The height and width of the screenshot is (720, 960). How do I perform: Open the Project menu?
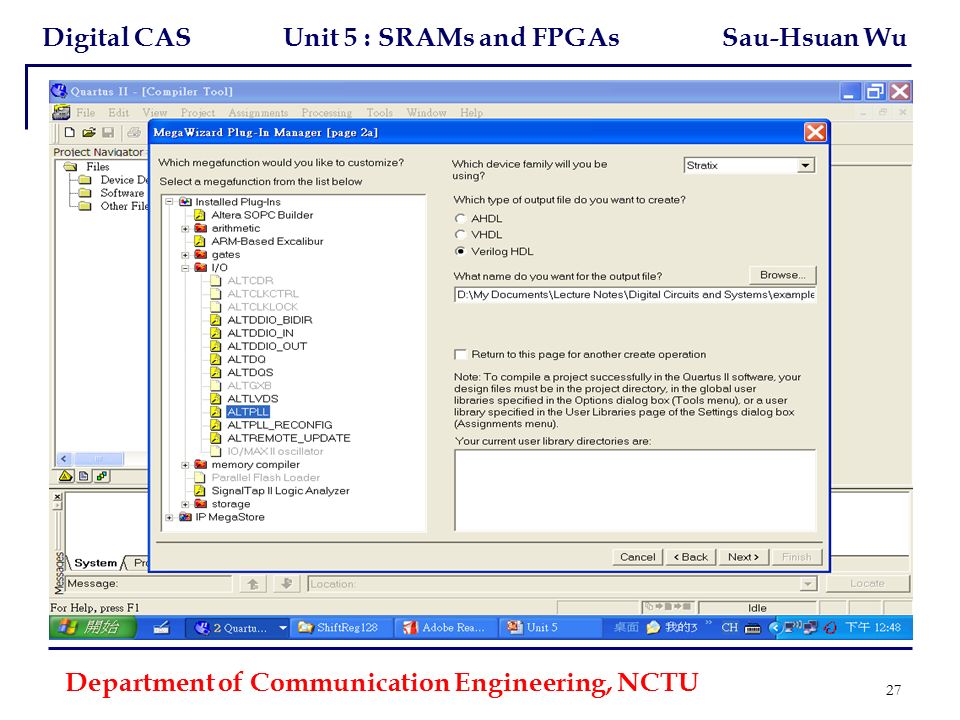coord(198,113)
